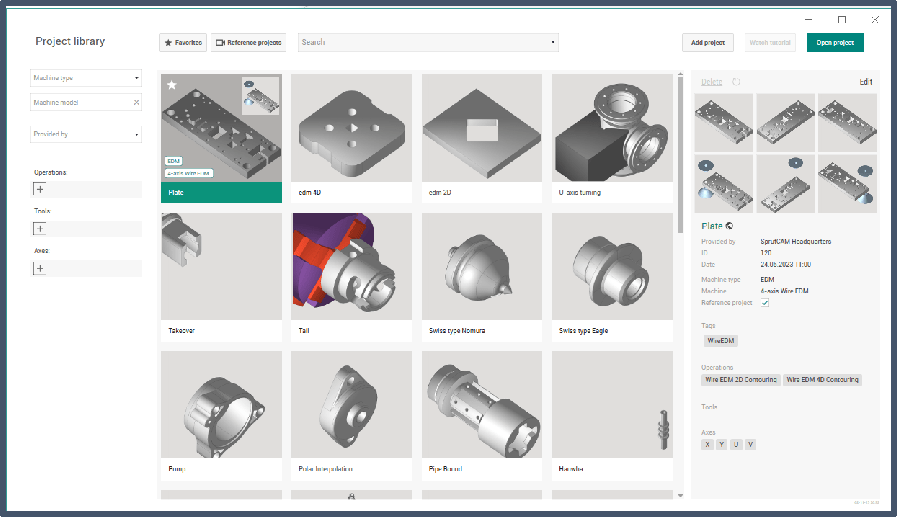Click Edit in the details panel

click(x=865, y=82)
